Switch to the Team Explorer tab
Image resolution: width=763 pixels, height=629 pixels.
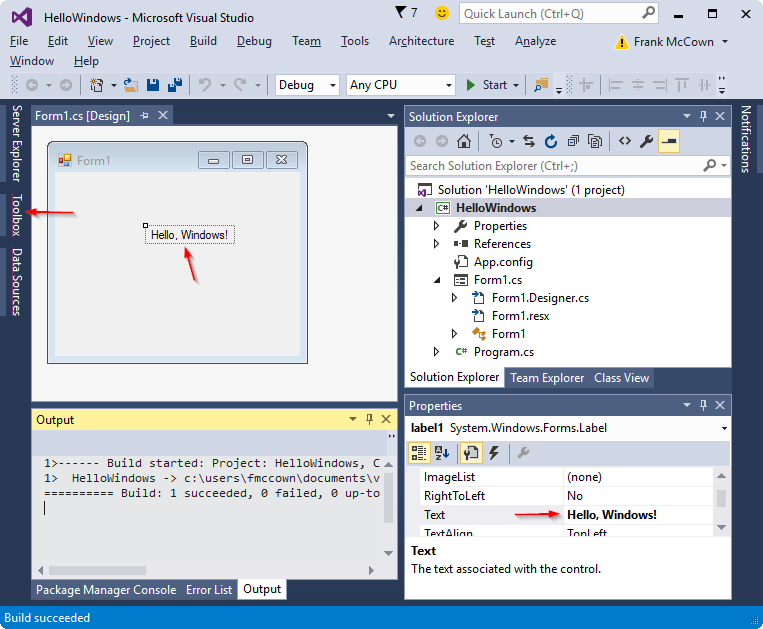(547, 378)
